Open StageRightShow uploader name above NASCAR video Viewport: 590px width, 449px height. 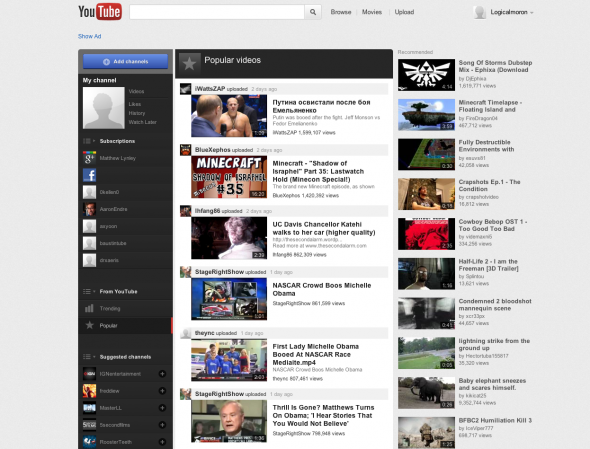point(219,272)
